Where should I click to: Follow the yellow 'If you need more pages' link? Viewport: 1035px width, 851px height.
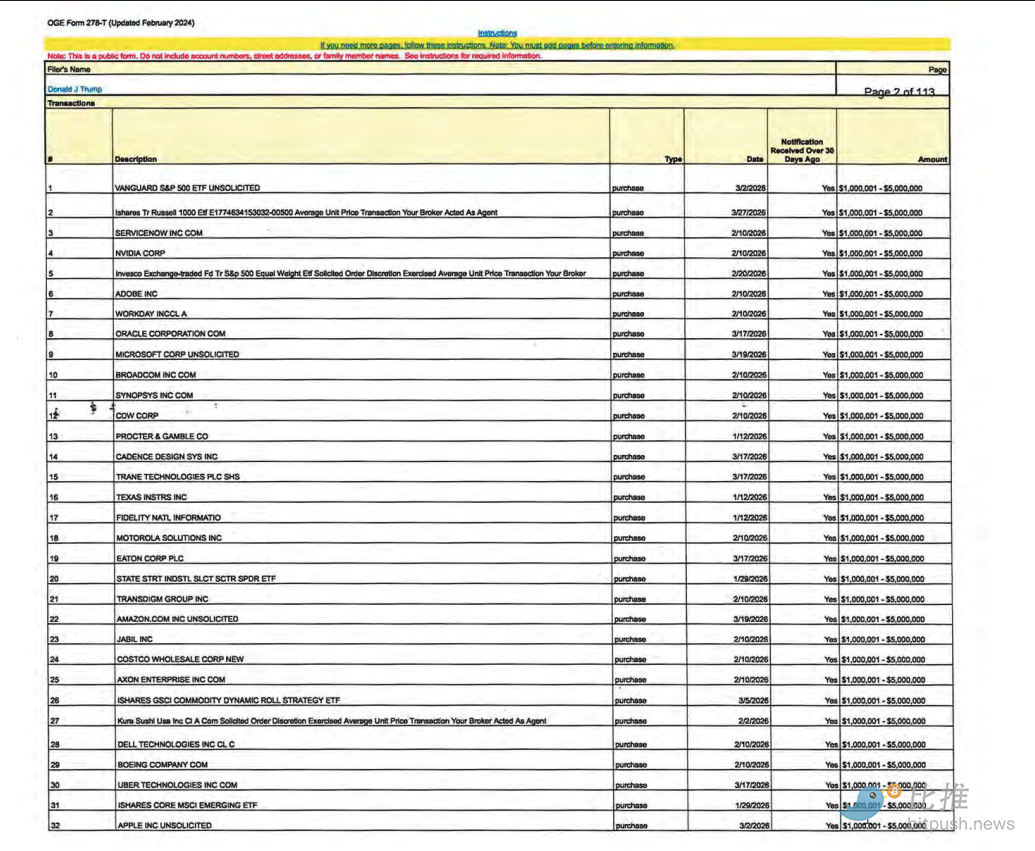pyautogui.click(x=497, y=46)
